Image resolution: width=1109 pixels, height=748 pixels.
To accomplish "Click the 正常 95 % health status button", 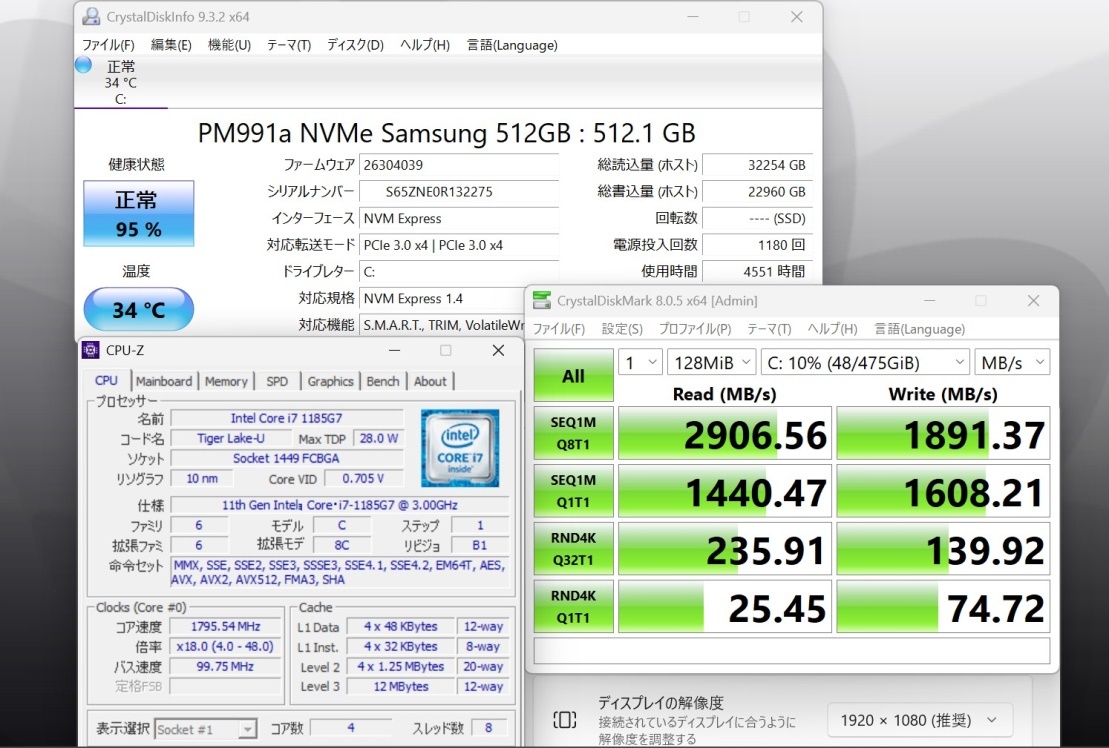I will (x=139, y=213).
